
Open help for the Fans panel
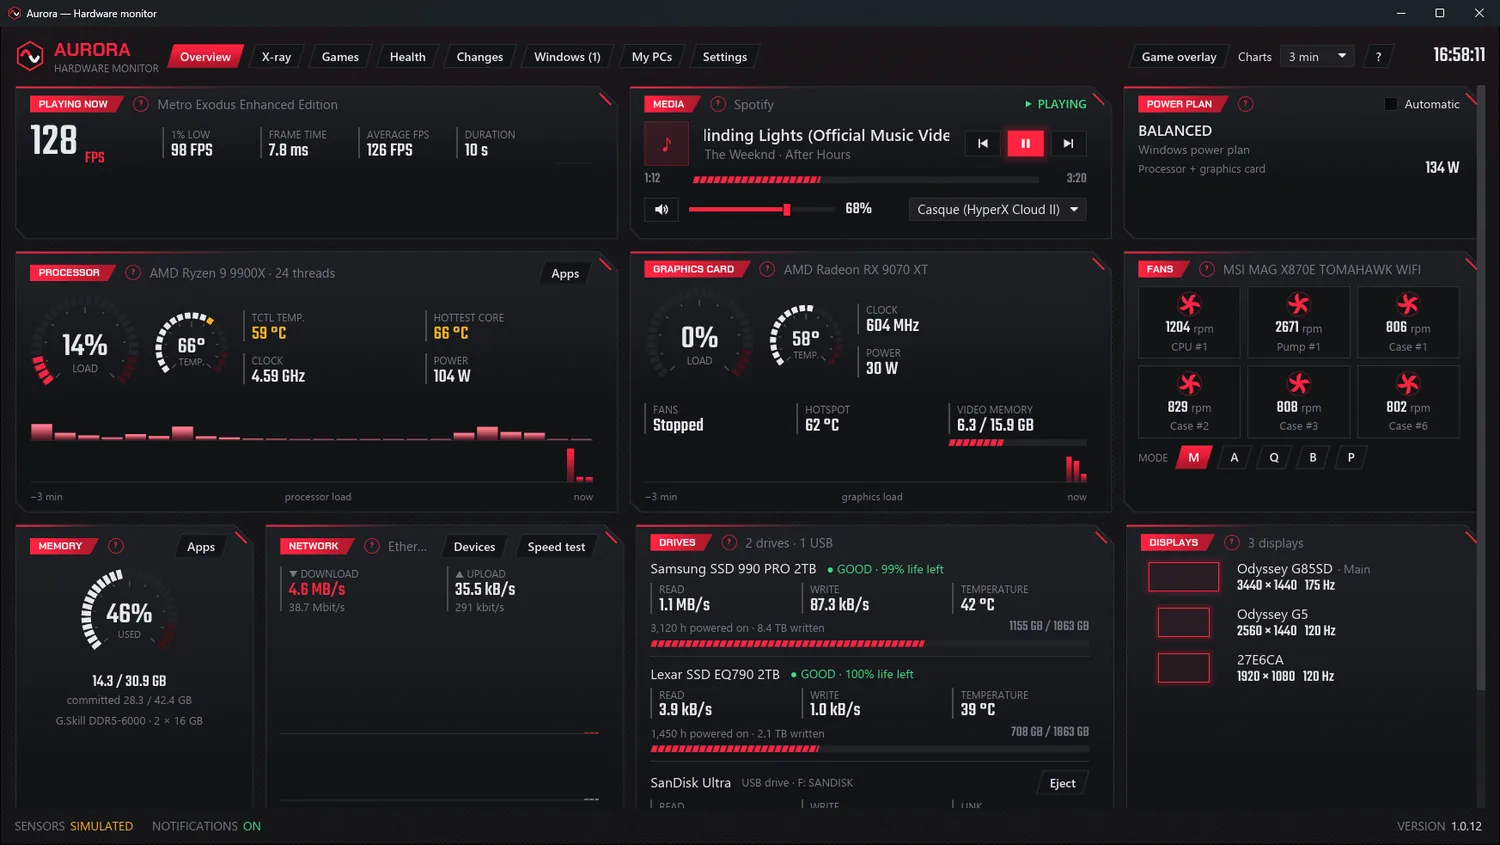[1207, 269]
